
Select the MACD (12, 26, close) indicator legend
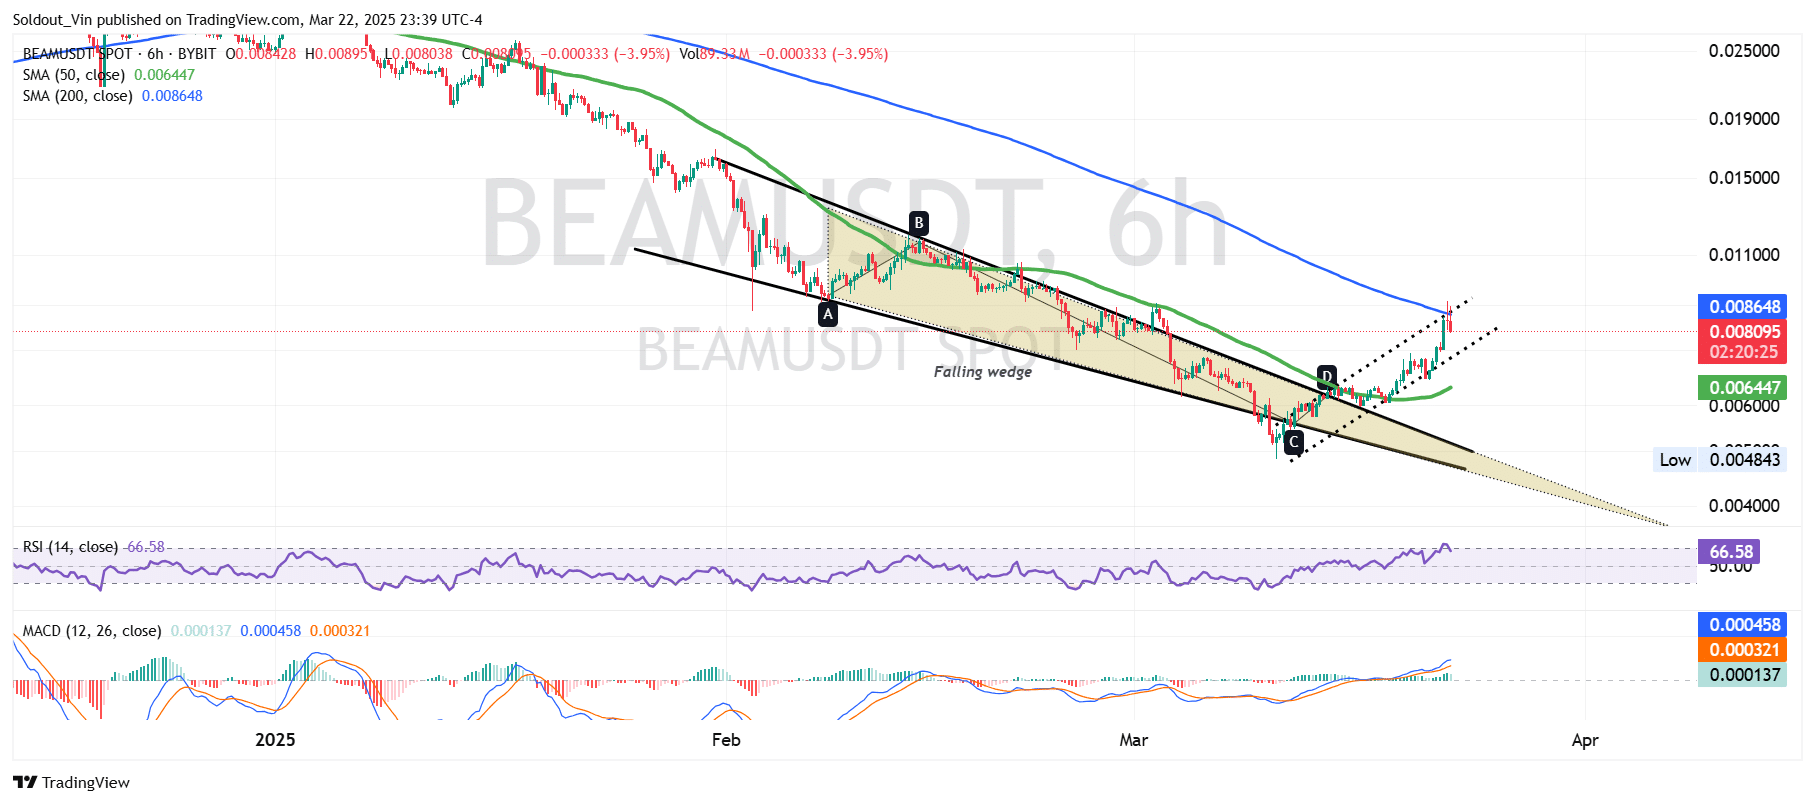click(92, 631)
